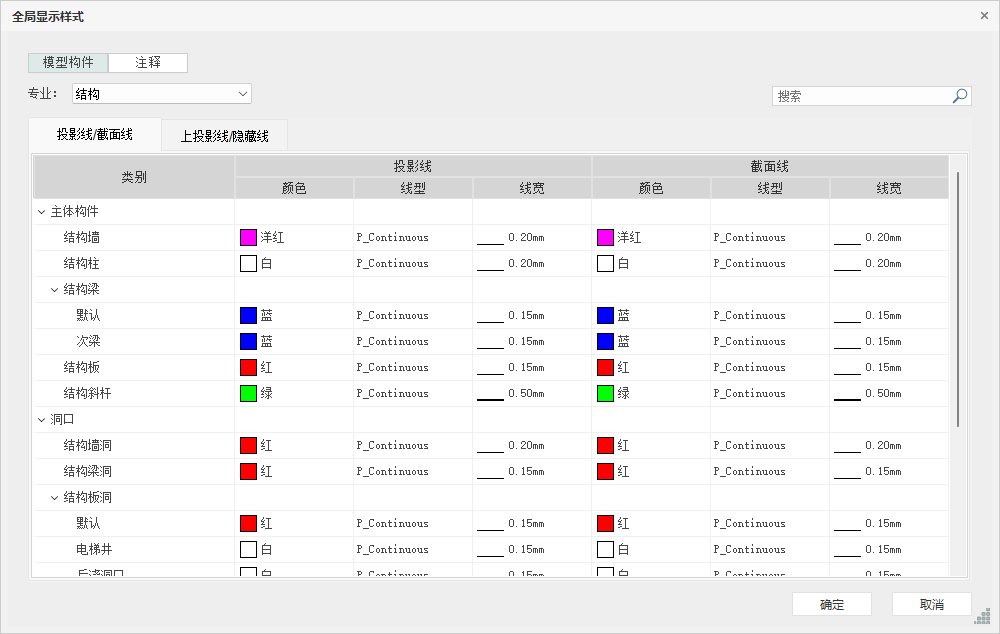Click 结构斜杆 projection line green color swatch

click(x=249, y=394)
